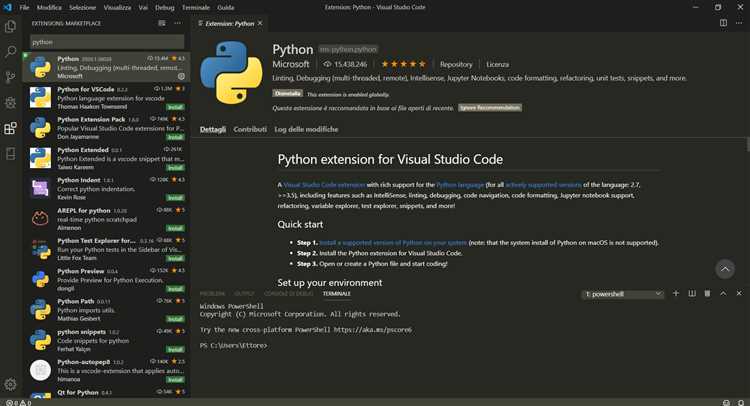Image resolution: width=750 pixels, height=406 pixels.
Task: Open the Terminale menu
Action: point(196,7)
